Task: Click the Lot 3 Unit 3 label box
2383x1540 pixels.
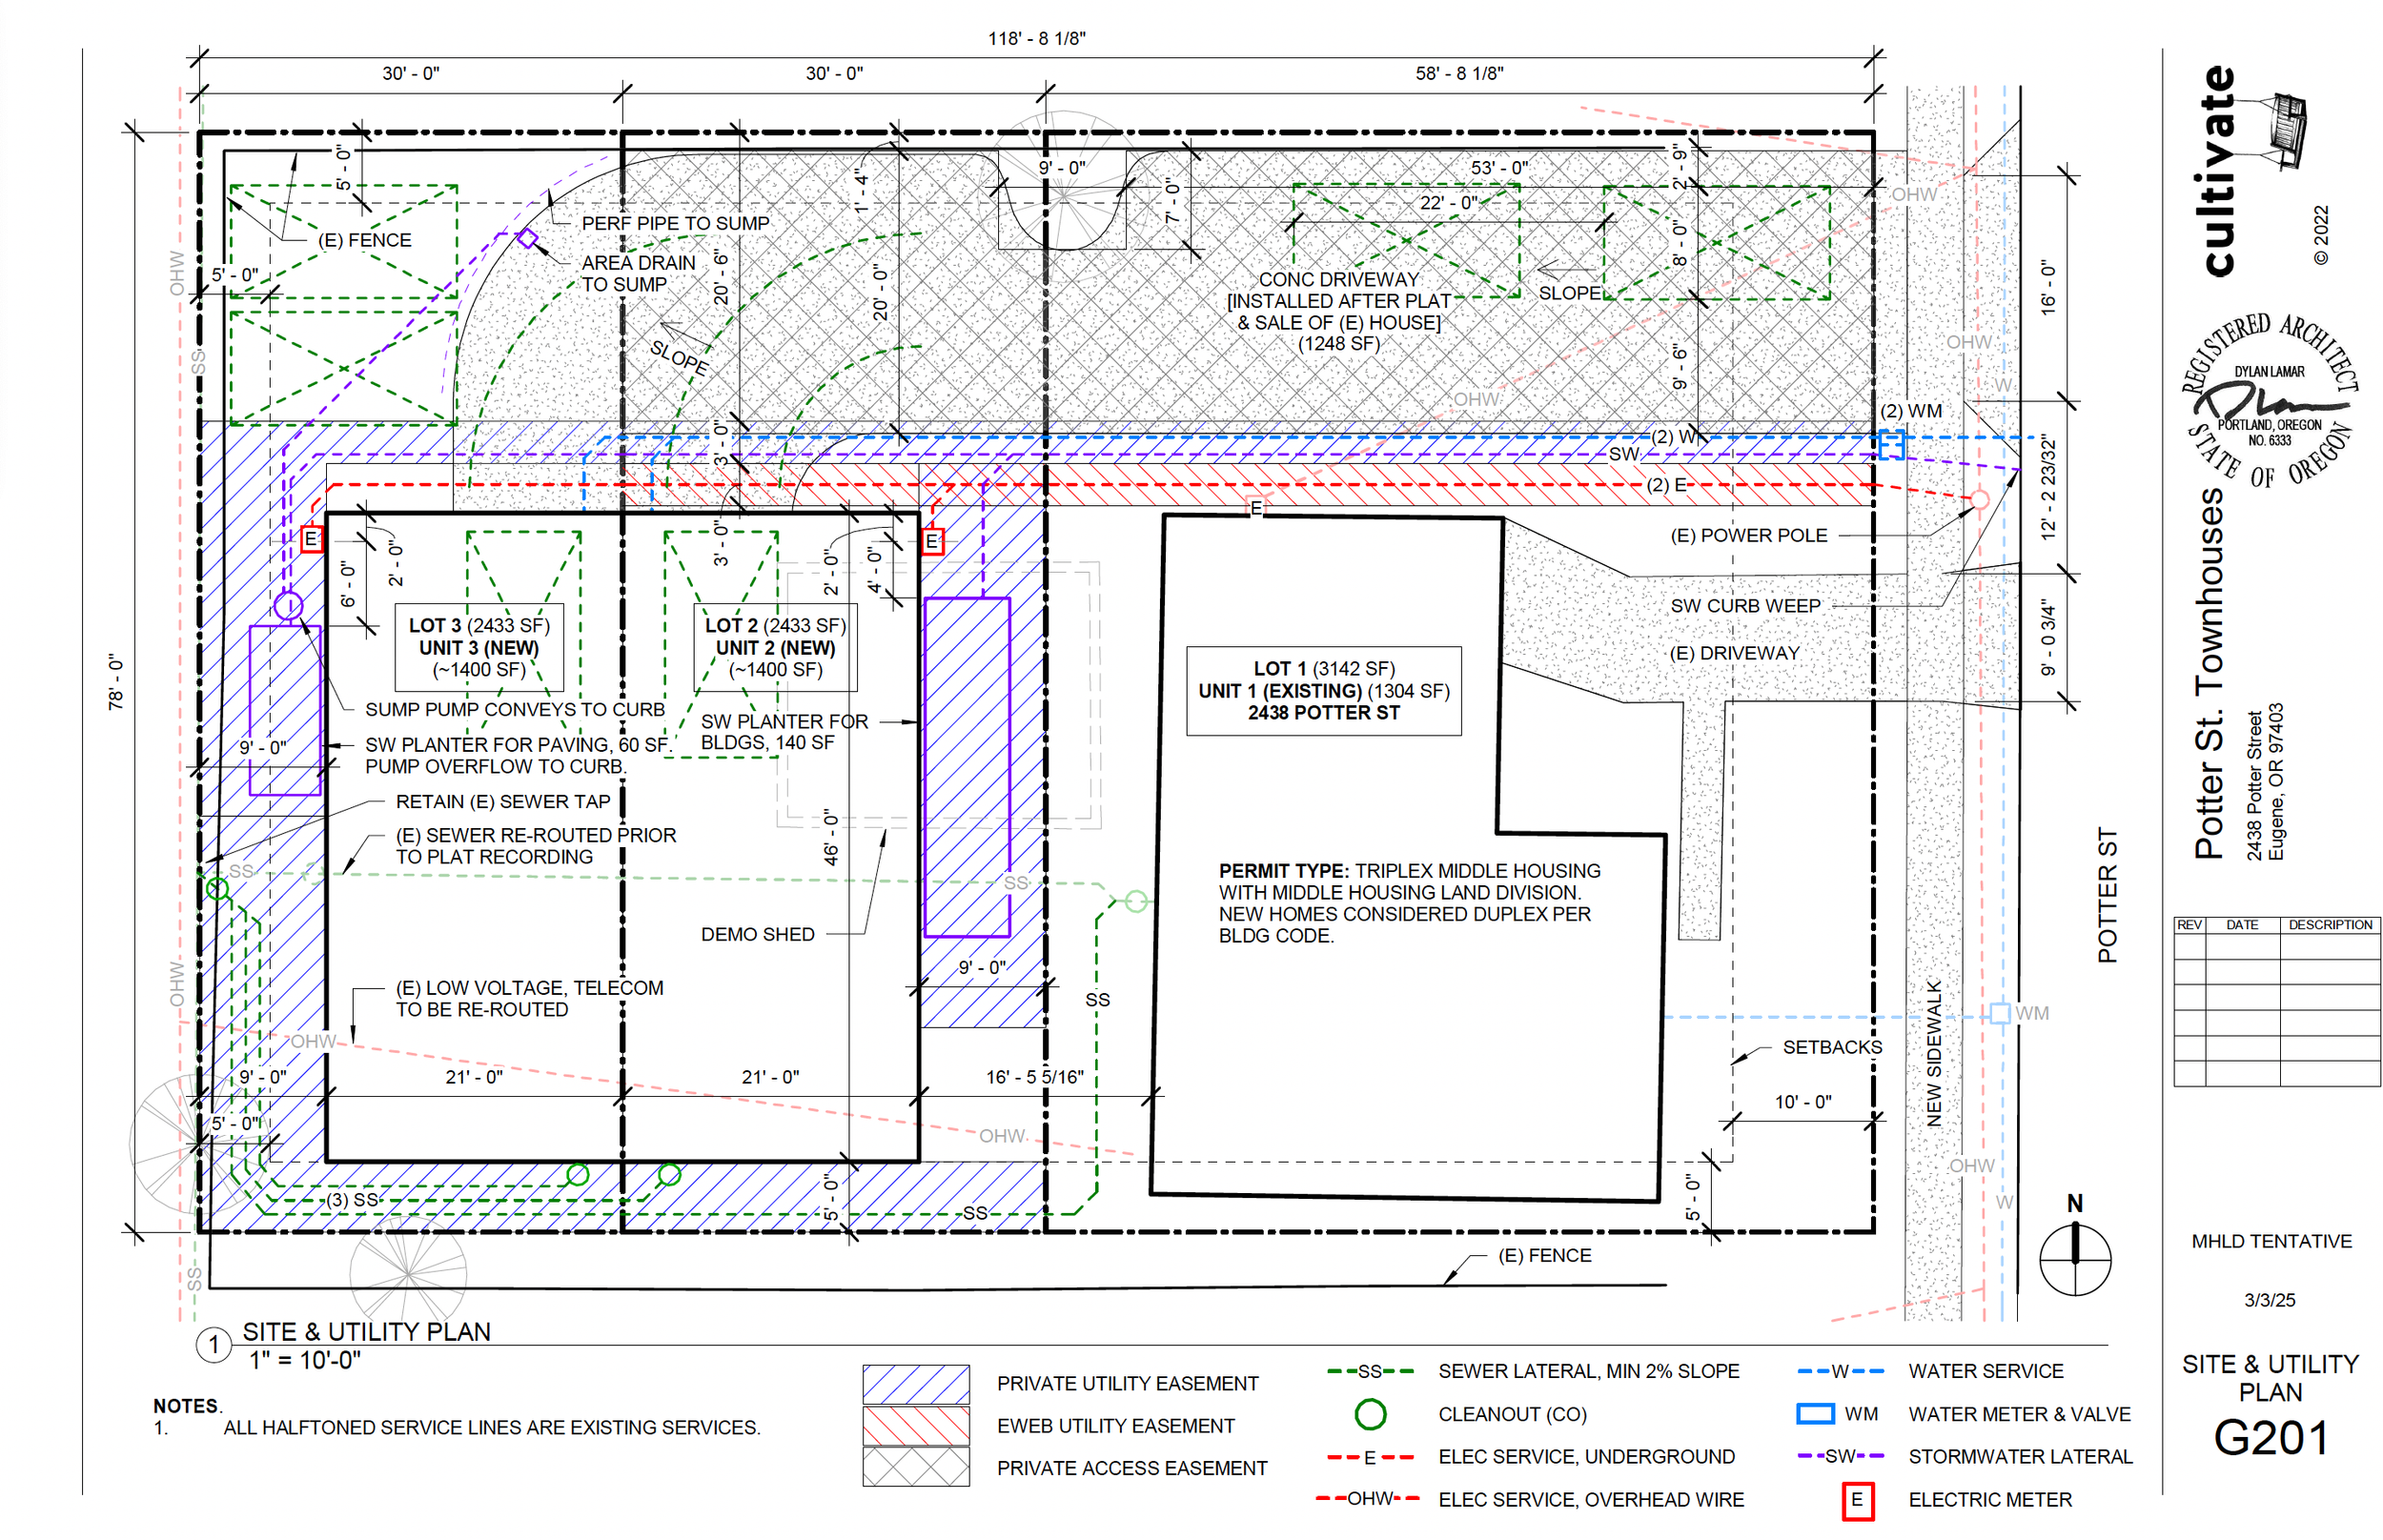Action: [479, 647]
